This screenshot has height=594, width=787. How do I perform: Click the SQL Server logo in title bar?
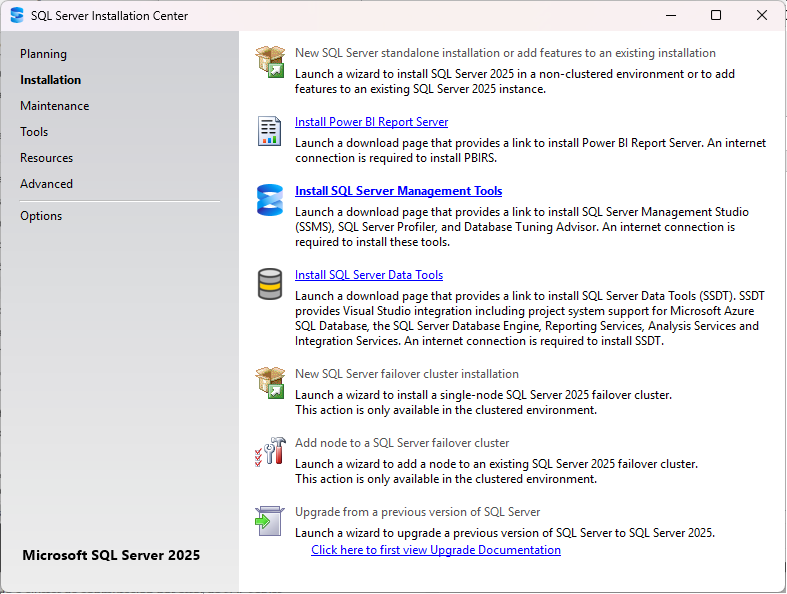17,15
